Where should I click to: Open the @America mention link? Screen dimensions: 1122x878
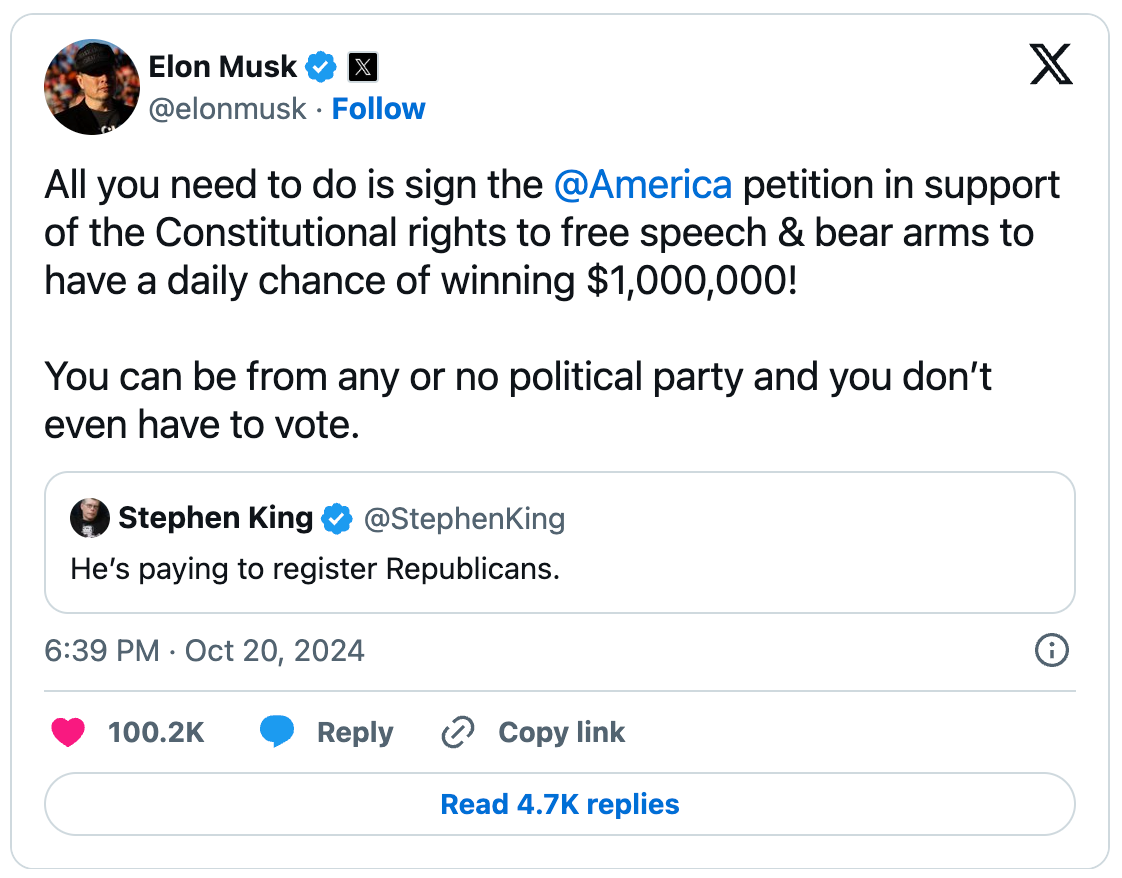pyautogui.click(x=642, y=185)
